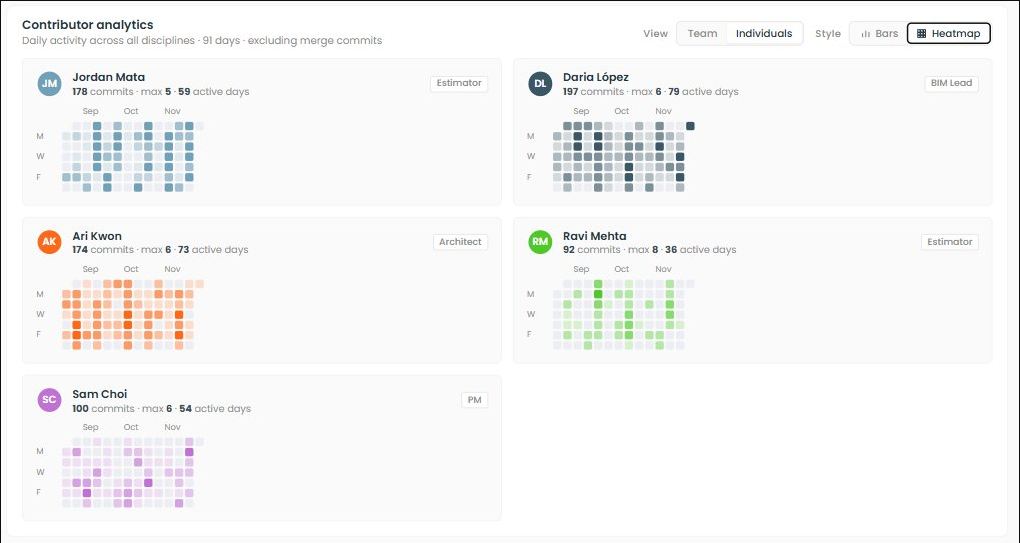Screen dimensions: 1020x543
Task: Click Sep label on Jordan Mata heatmap
Action: [x=90, y=111]
